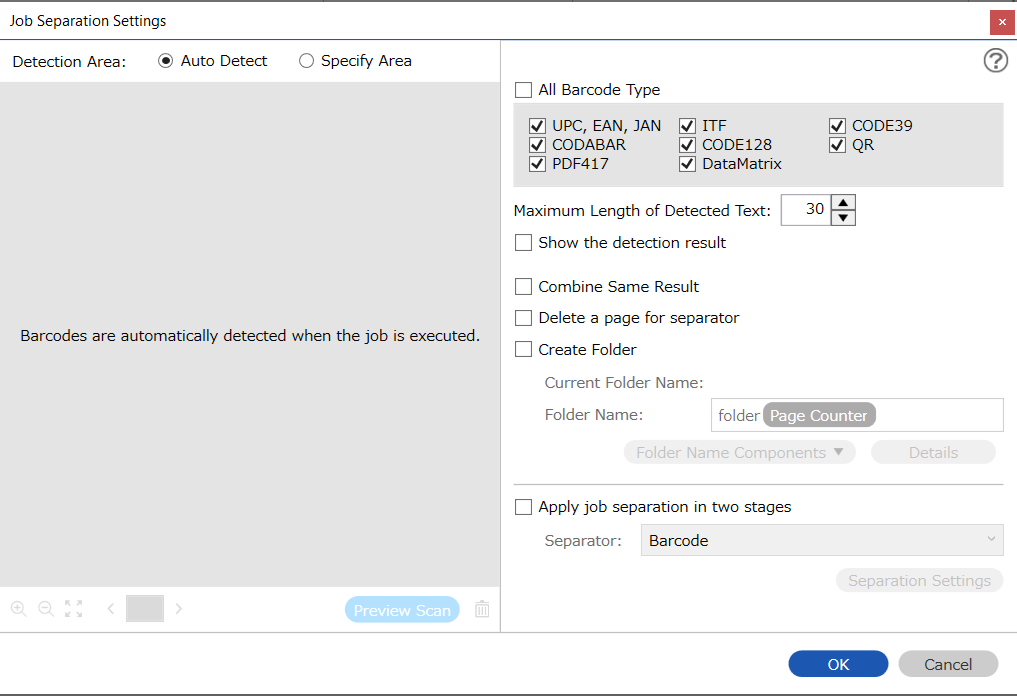The height and width of the screenshot is (696, 1017).
Task: Click the Folder Name input field
Action: tap(857, 415)
